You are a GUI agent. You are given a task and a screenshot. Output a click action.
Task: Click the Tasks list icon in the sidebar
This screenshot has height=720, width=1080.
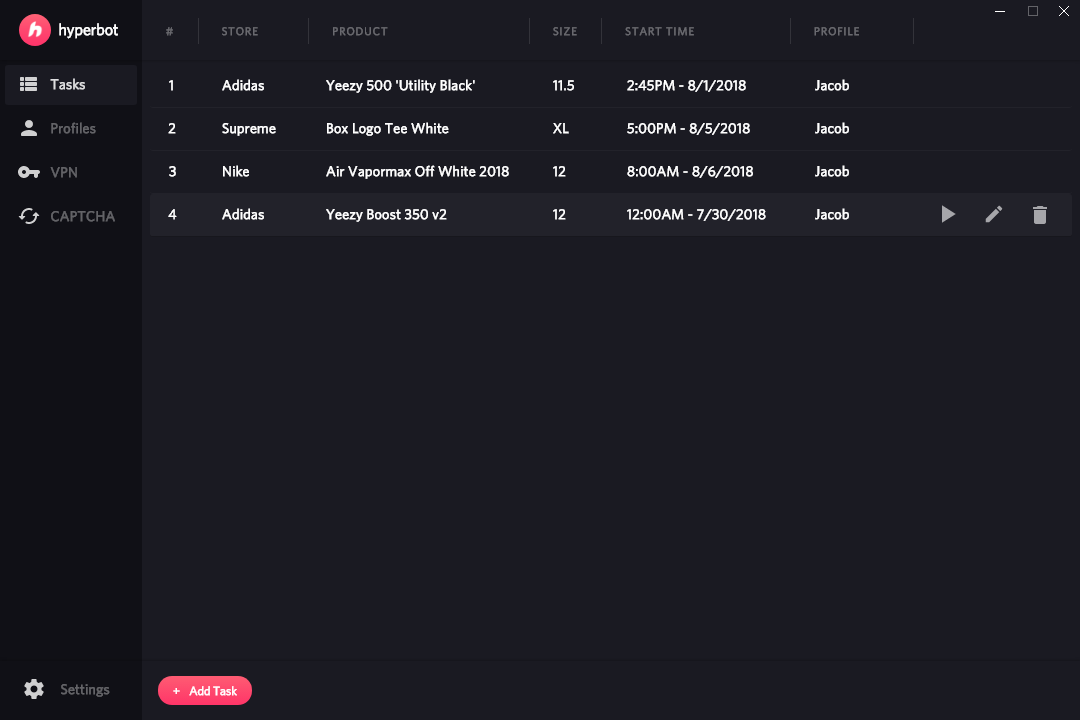[28, 84]
